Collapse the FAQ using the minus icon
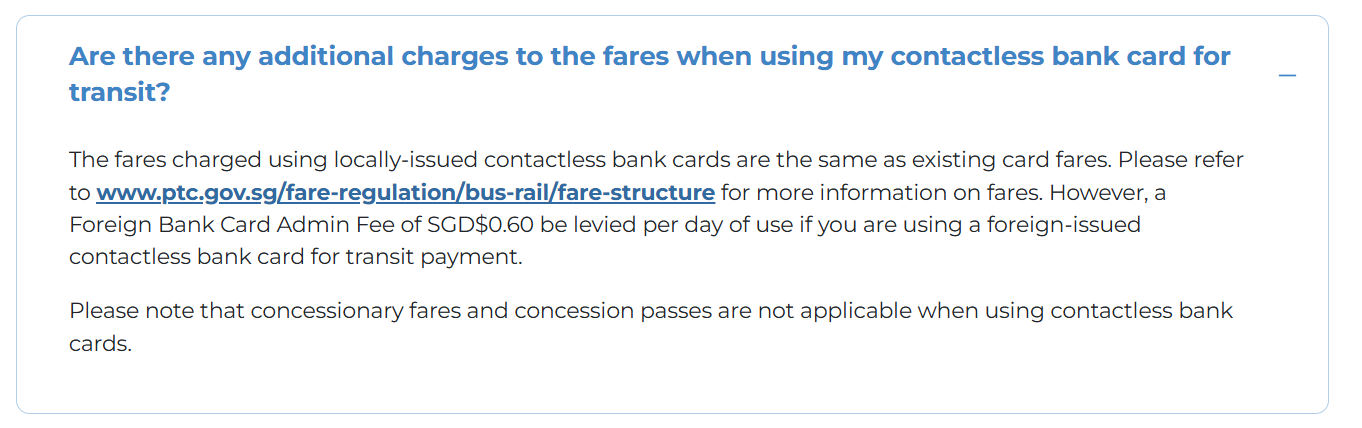This screenshot has width=1362, height=428. pos(1287,75)
